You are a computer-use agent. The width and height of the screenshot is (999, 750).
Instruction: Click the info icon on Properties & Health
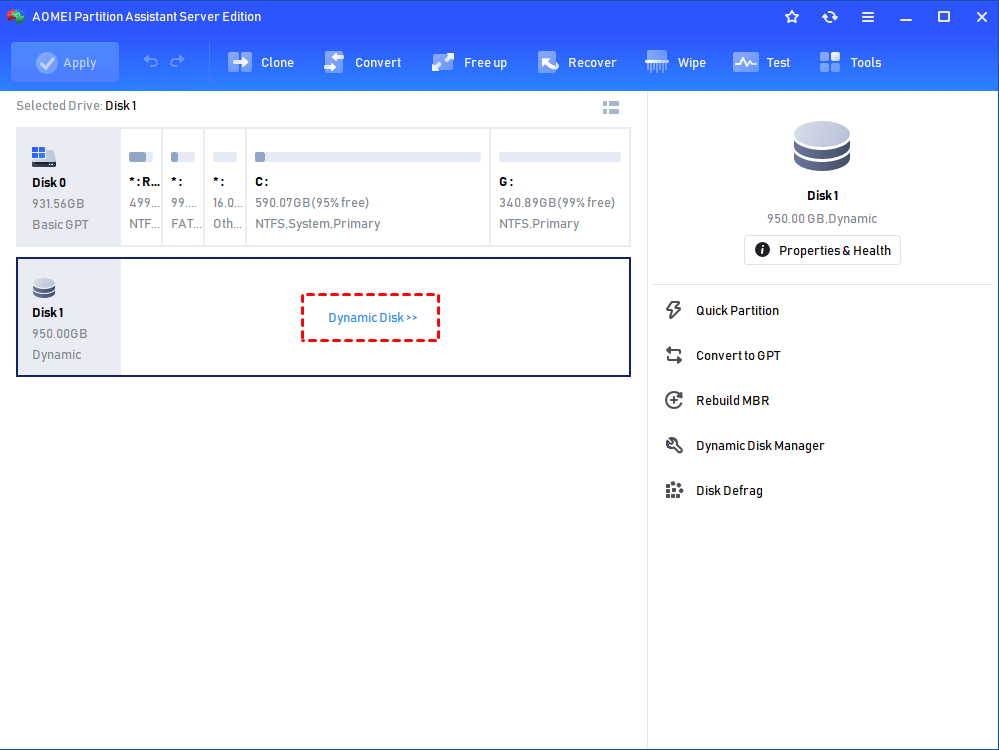click(x=762, y=250)
